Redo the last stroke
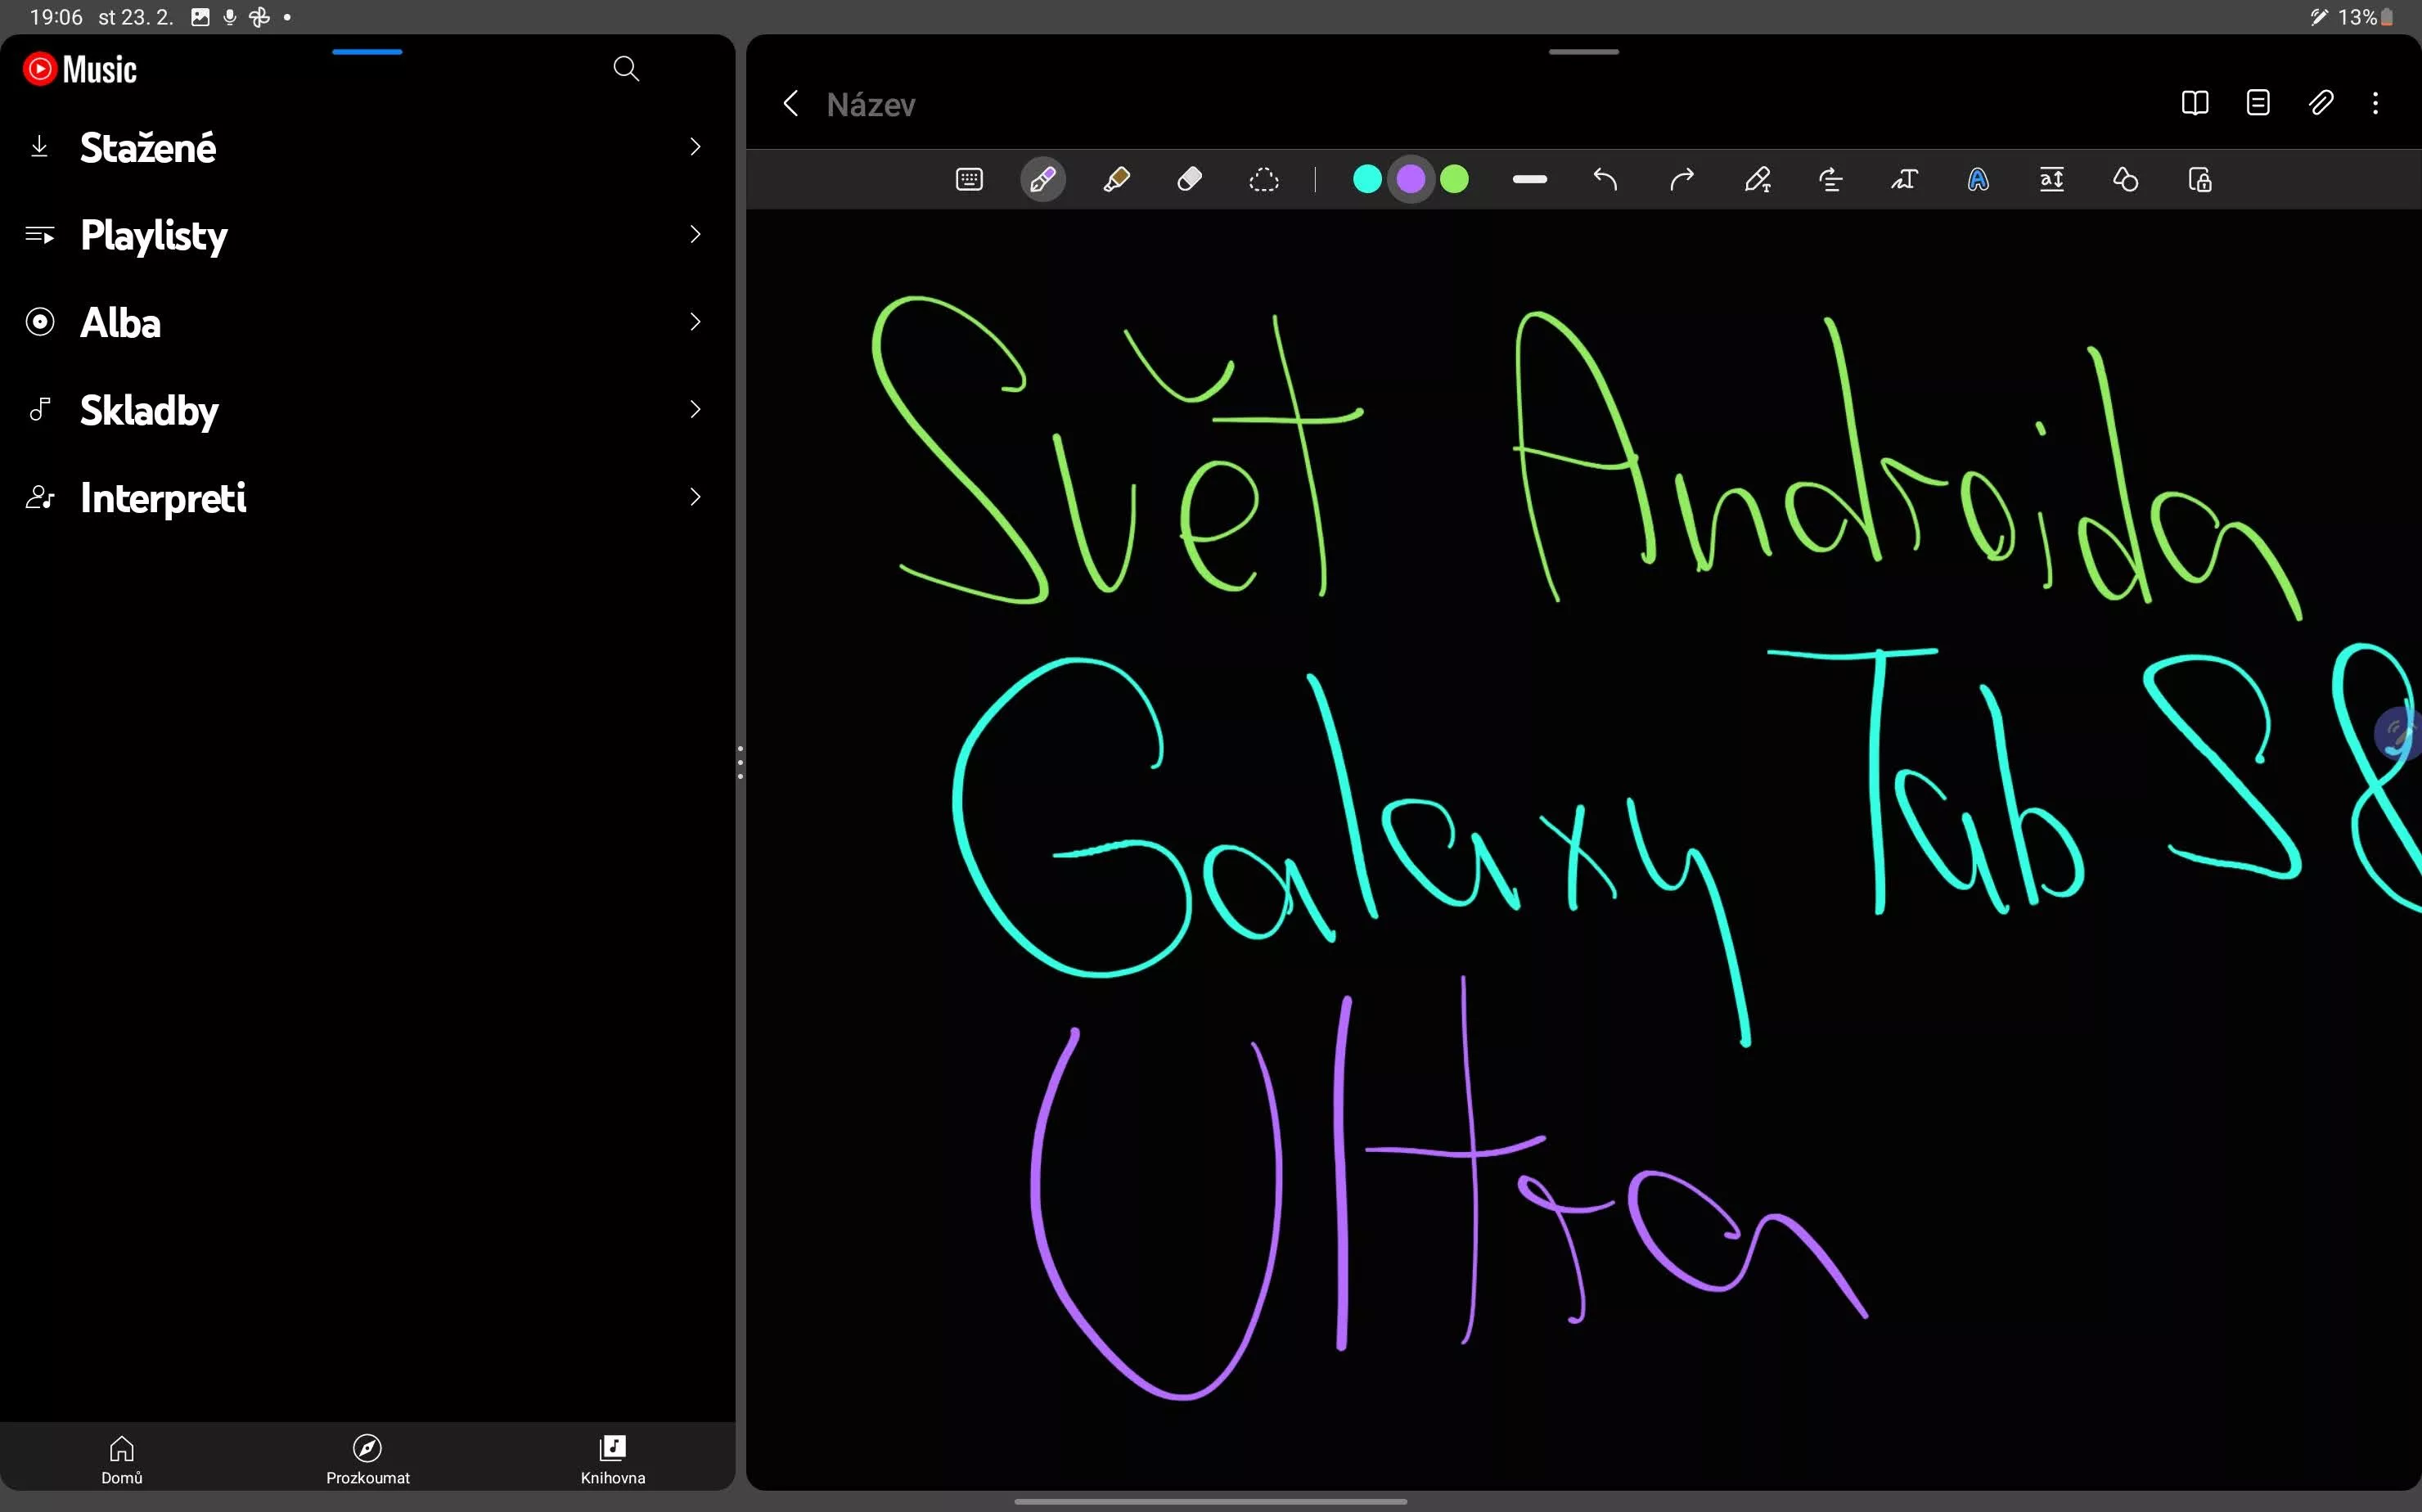This screenshot has height=1512, width=2422. click(1682, 180)
